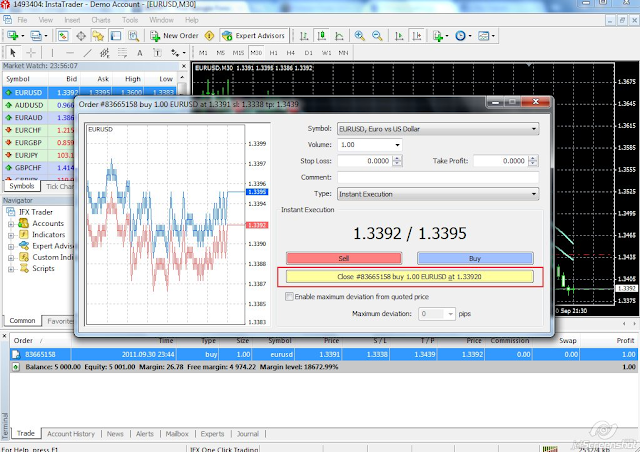Open the Maximum deviation pips dropdown
The width and height of the screenshot is (640, 452).
(x=450, y=314)
